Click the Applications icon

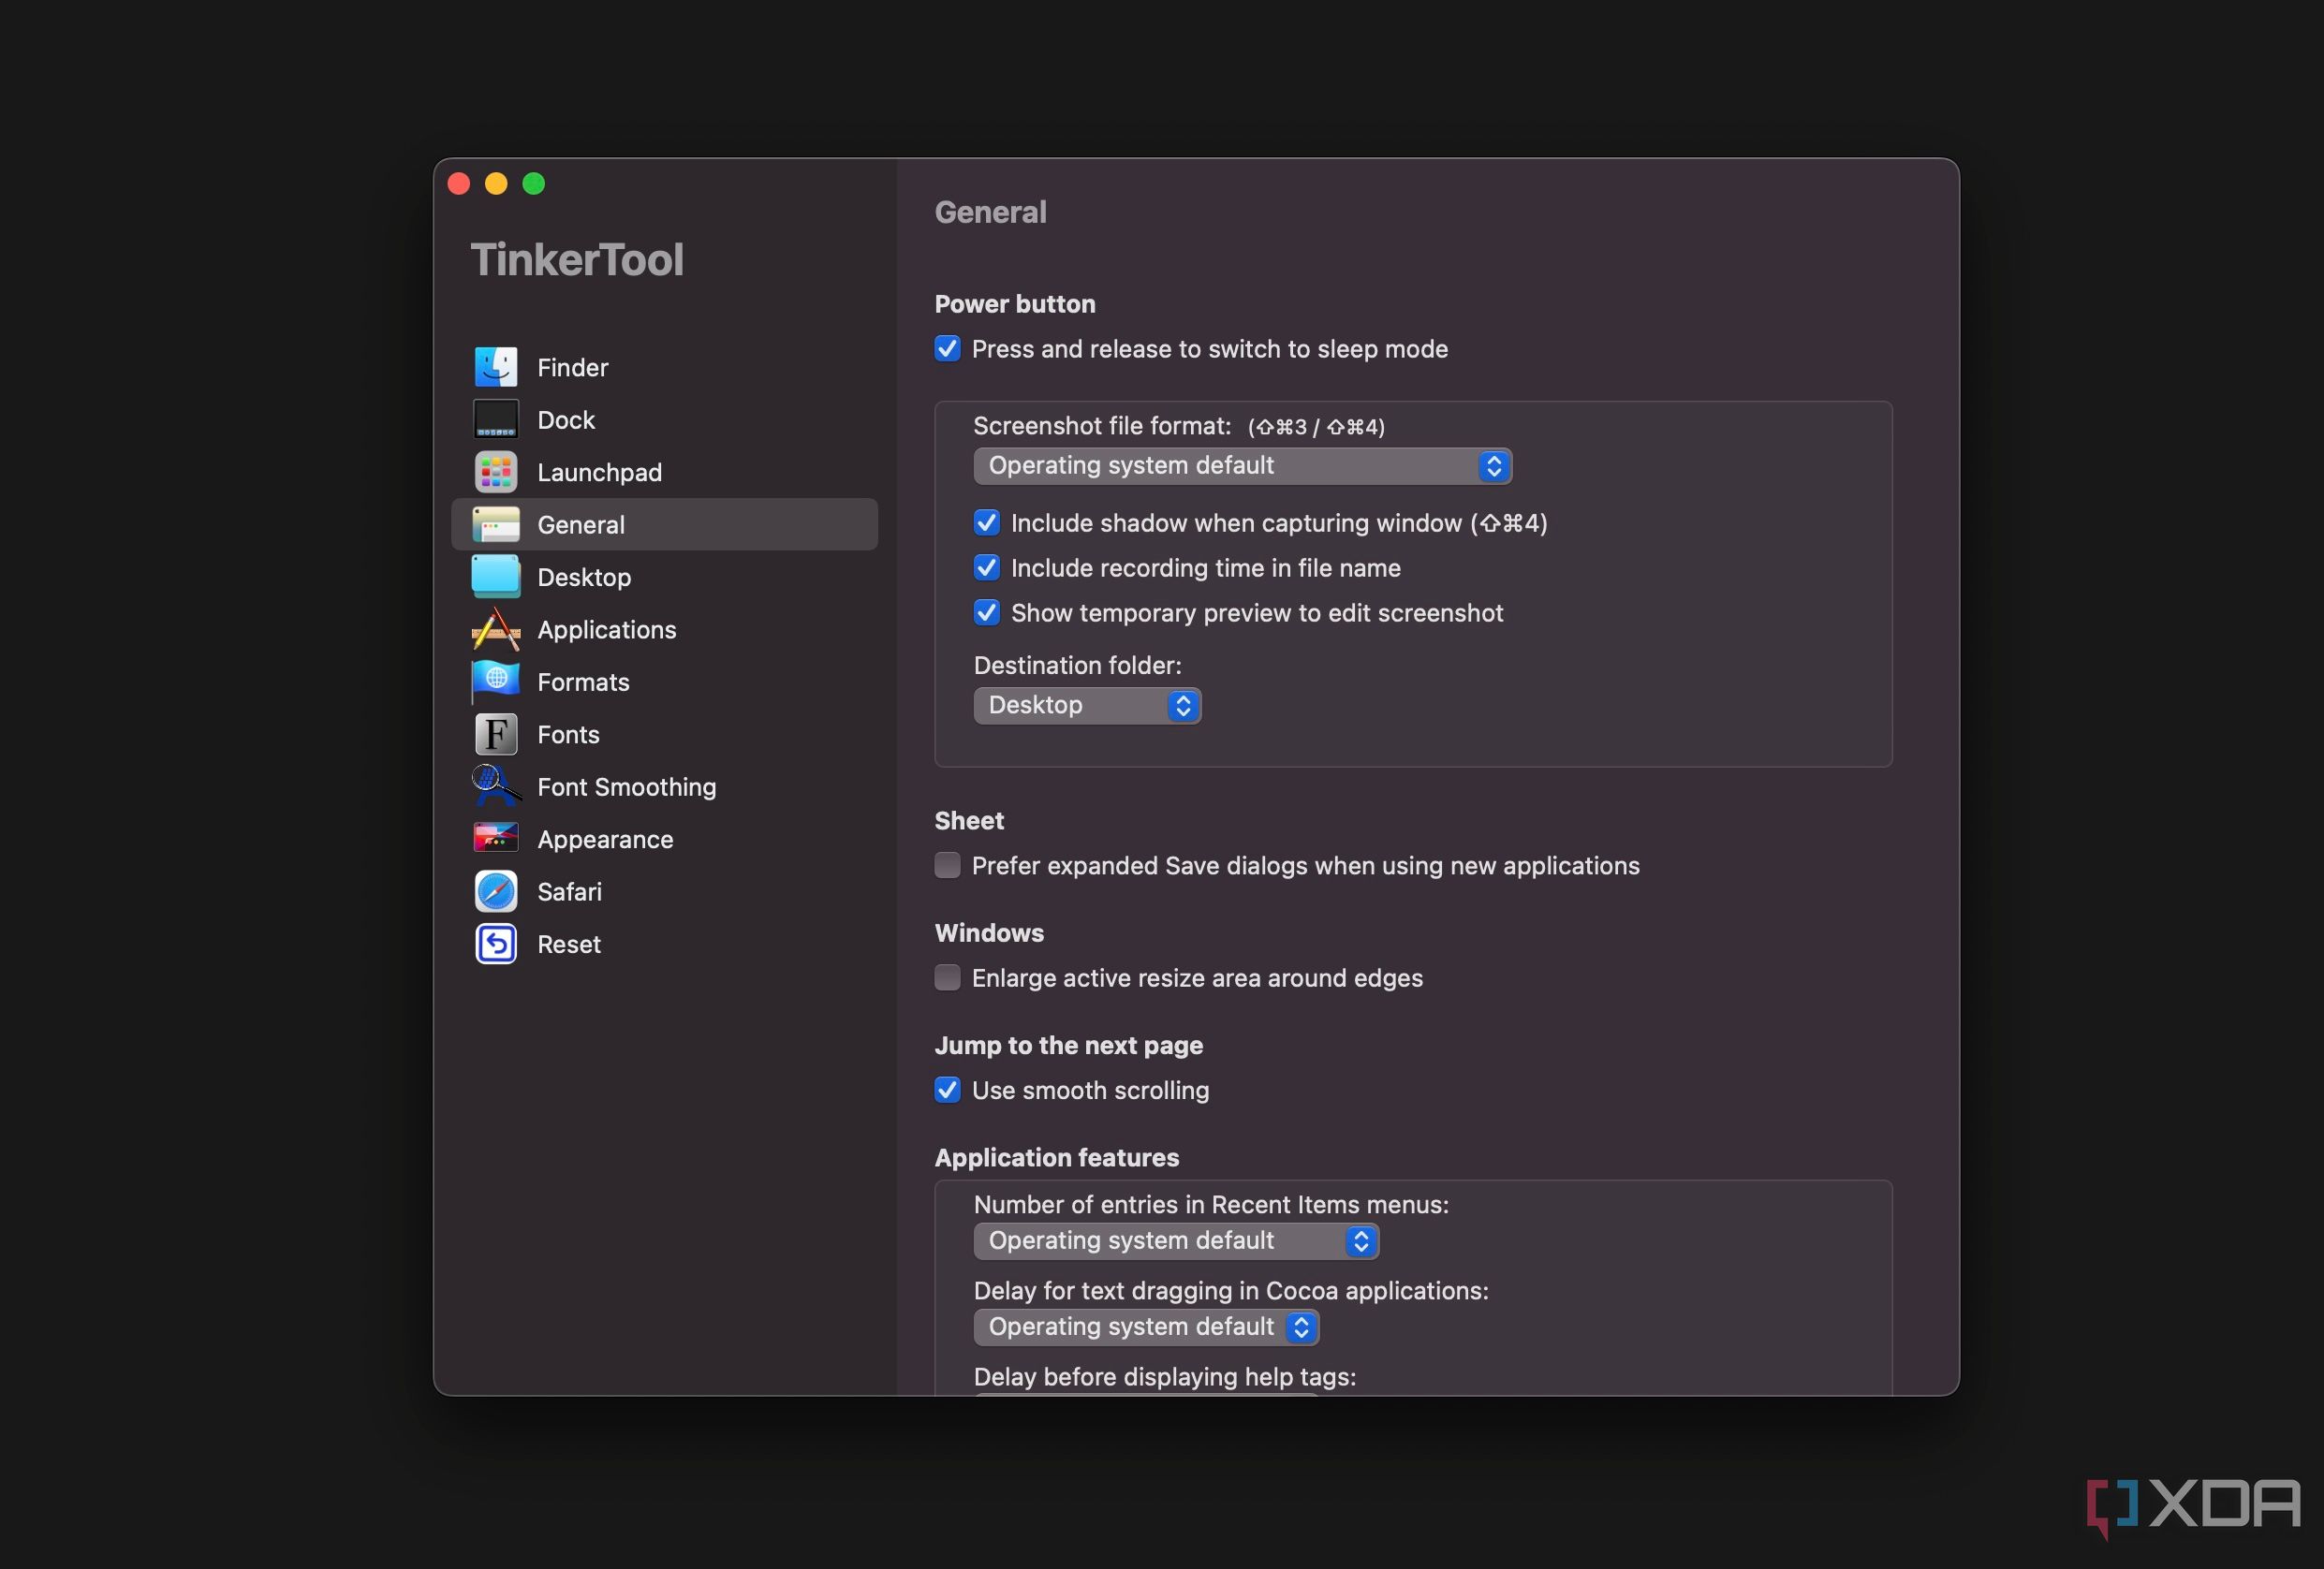tap(496, 629)
